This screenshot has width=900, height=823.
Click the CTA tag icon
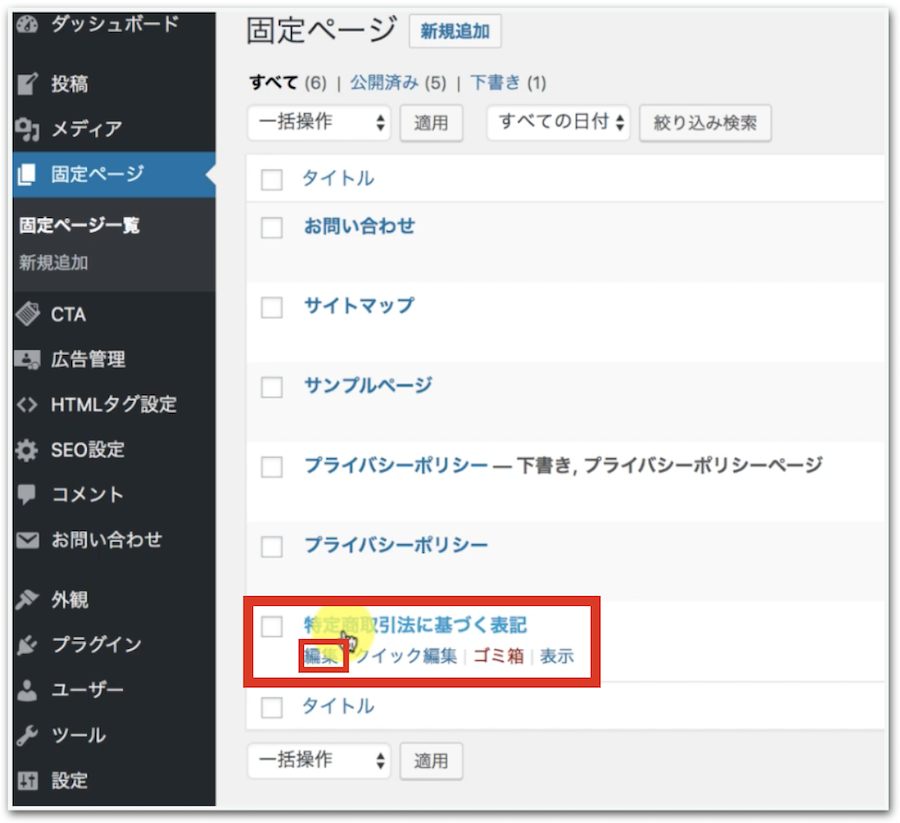(x=27, y=314)
